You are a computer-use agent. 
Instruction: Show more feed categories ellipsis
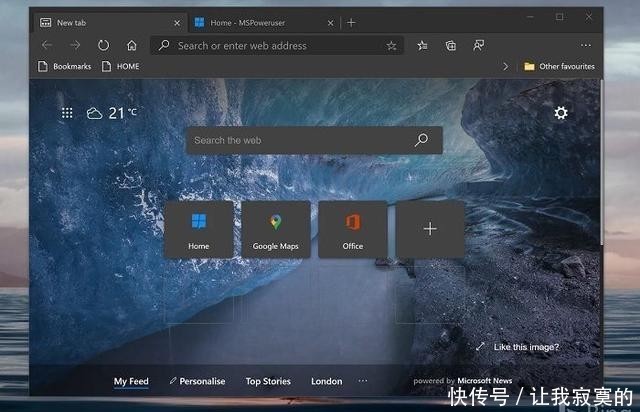tap(363, 381)
